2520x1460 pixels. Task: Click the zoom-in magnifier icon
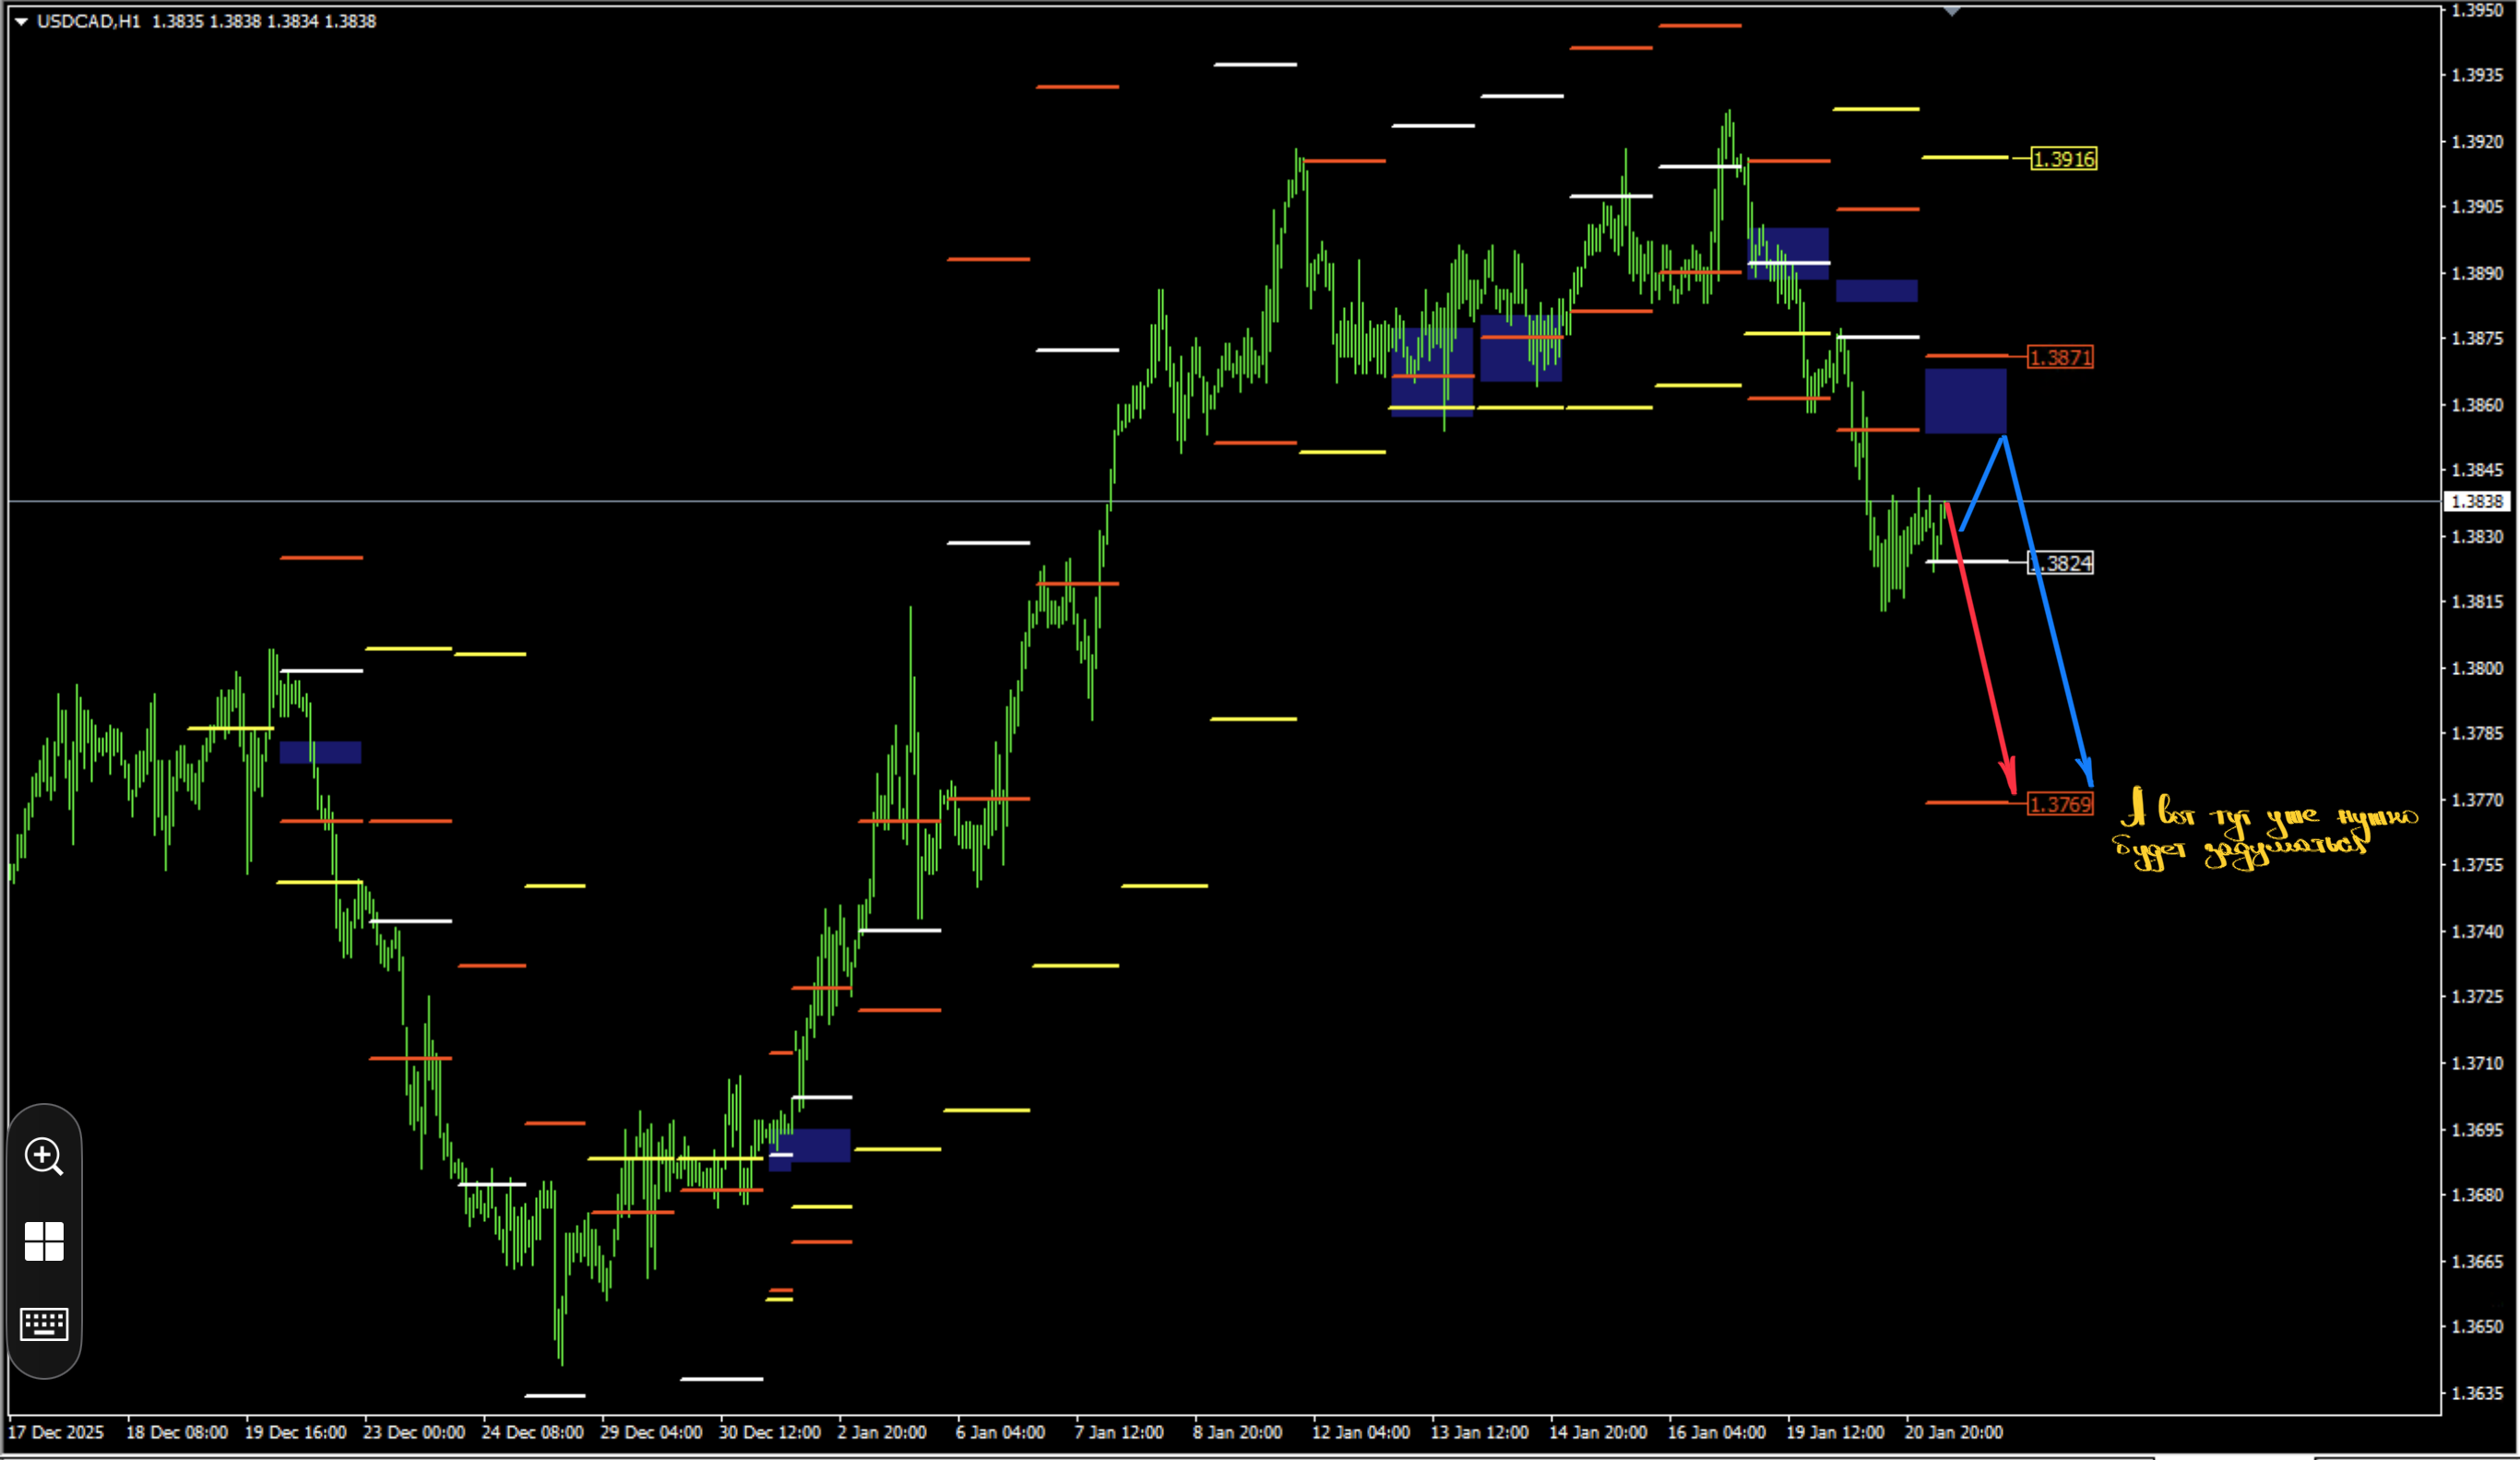44,1157
